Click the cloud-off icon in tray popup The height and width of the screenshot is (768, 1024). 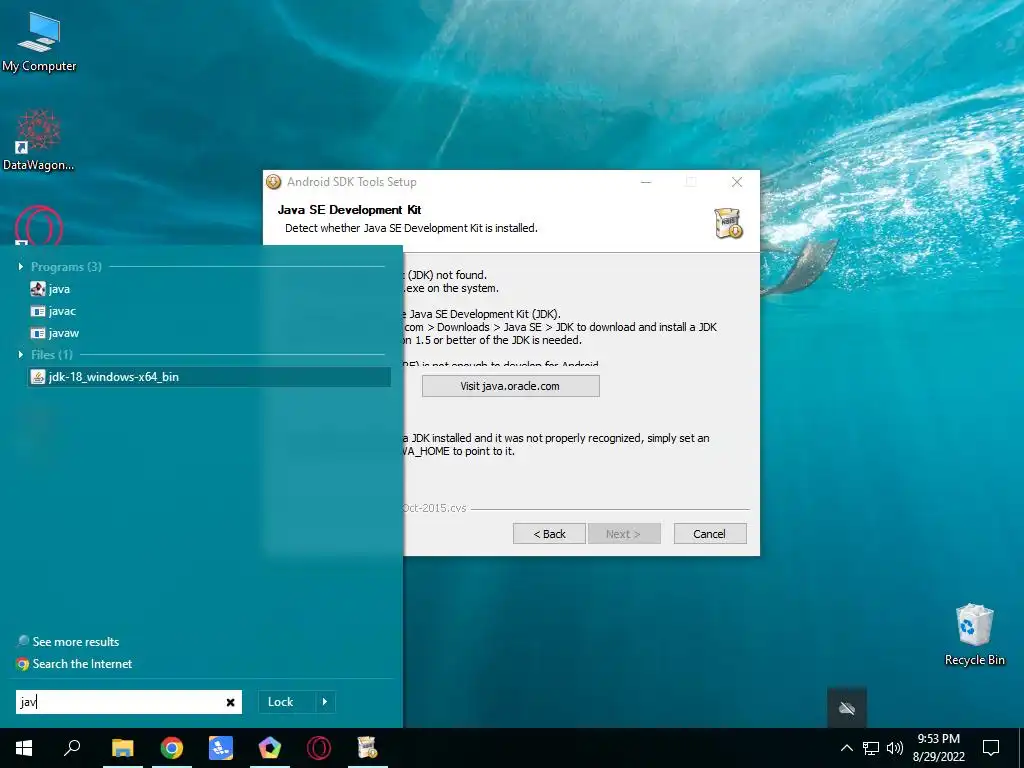point(847,708)
